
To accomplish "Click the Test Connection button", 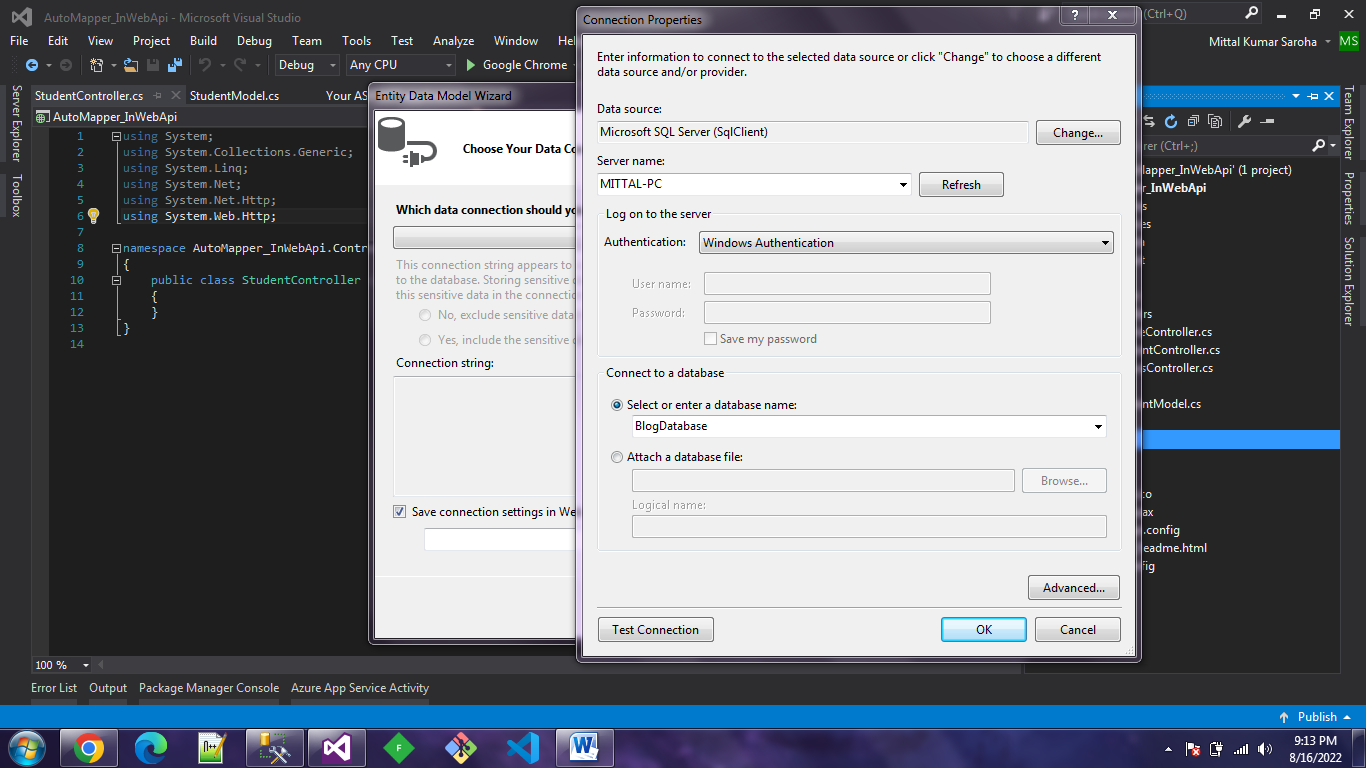I will [656, 630].
